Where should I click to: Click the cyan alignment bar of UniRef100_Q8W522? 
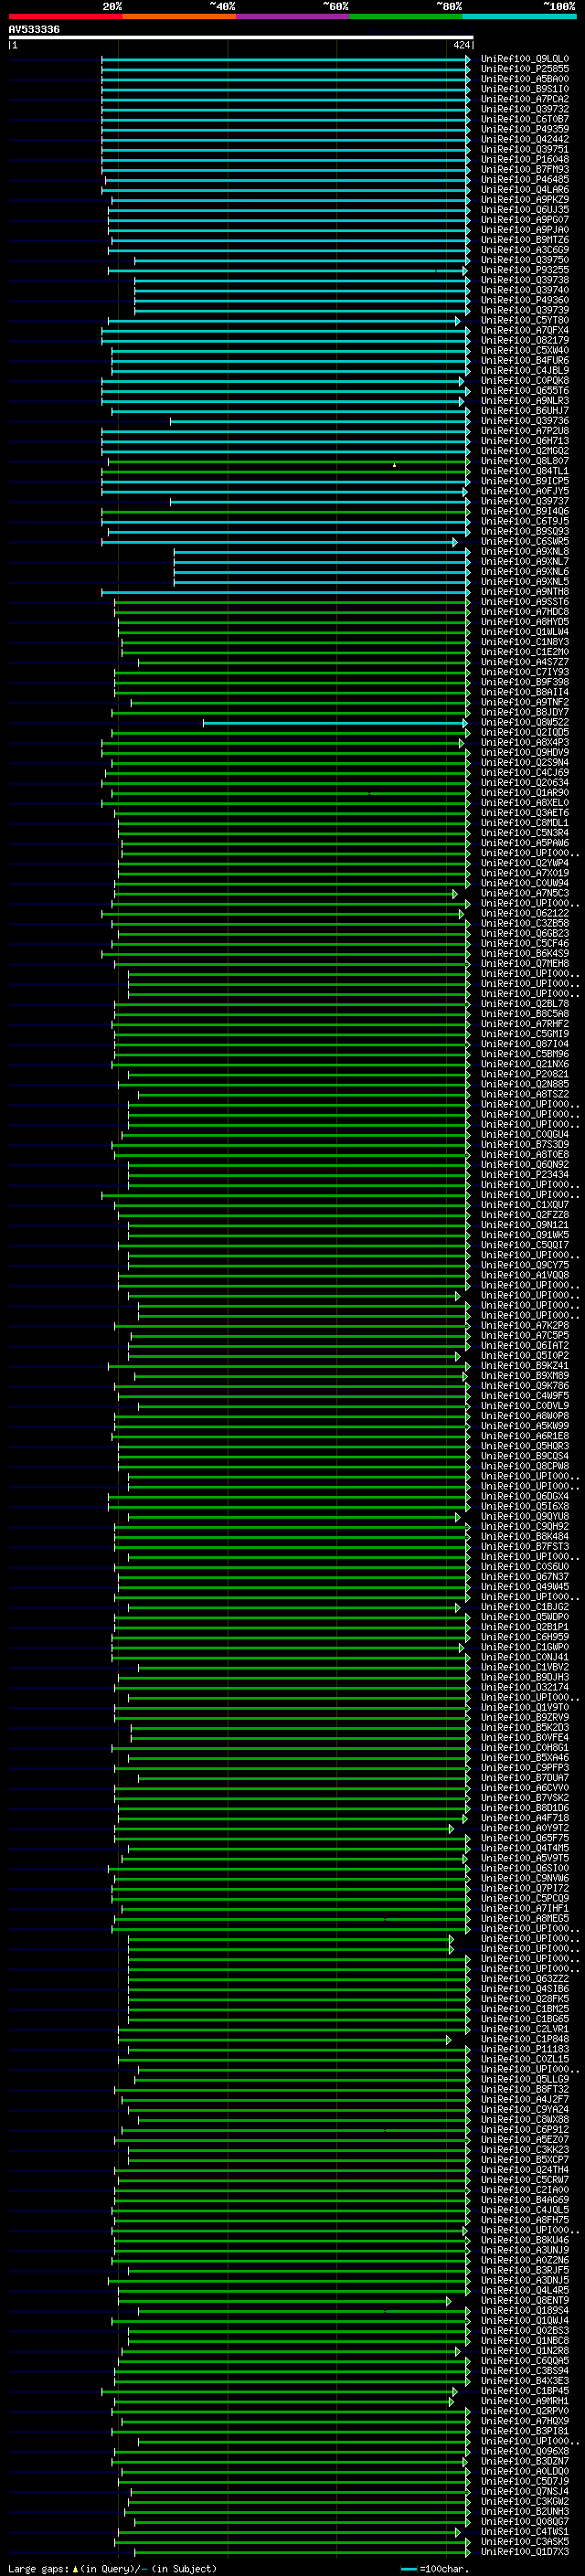tap(336, 722)
